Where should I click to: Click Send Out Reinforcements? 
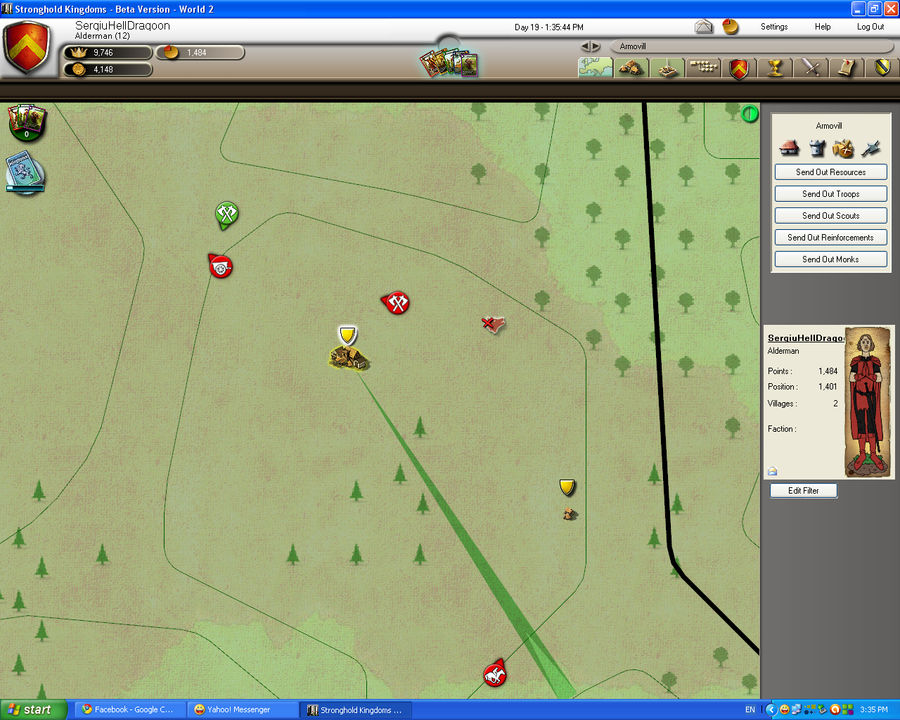tap(831, 237)
